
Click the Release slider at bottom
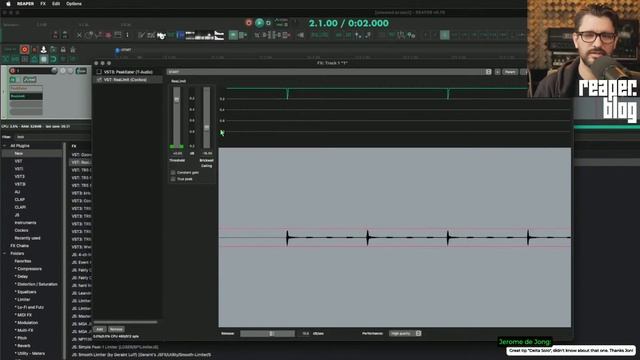point(267,333)
